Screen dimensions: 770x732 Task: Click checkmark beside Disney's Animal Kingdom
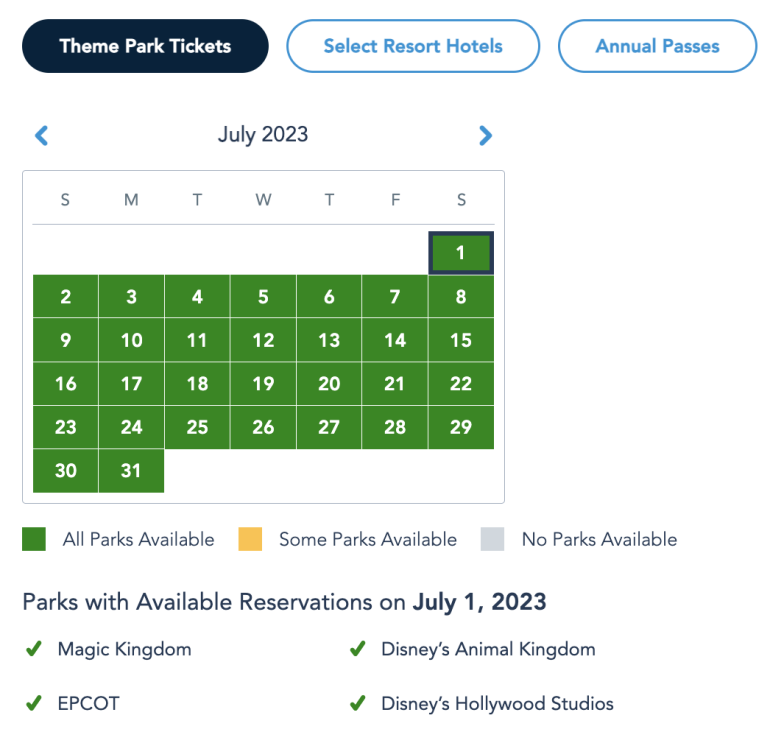[357, 649]
